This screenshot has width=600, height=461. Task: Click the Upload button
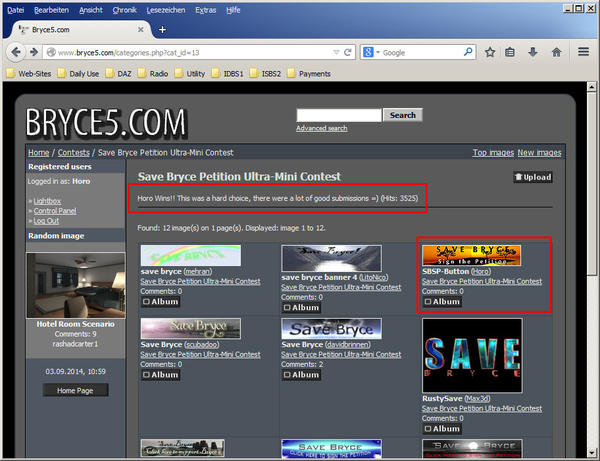(x=533, y=177)
